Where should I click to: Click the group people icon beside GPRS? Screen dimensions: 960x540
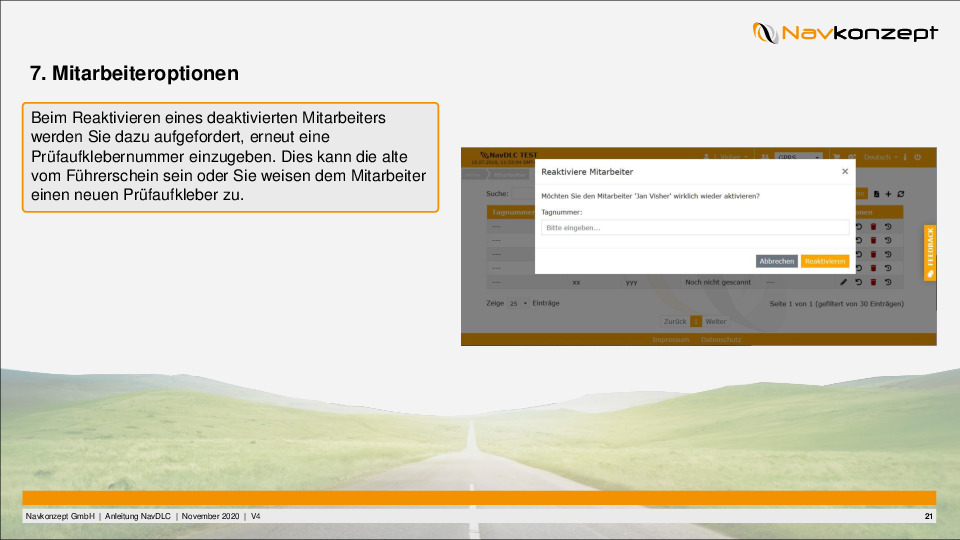pos(765,157)
